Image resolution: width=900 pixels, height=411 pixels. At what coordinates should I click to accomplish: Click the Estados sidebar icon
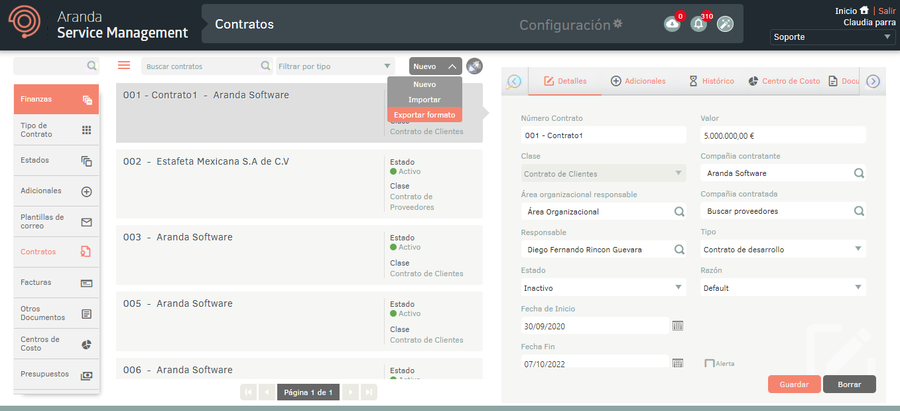[87, 161]
